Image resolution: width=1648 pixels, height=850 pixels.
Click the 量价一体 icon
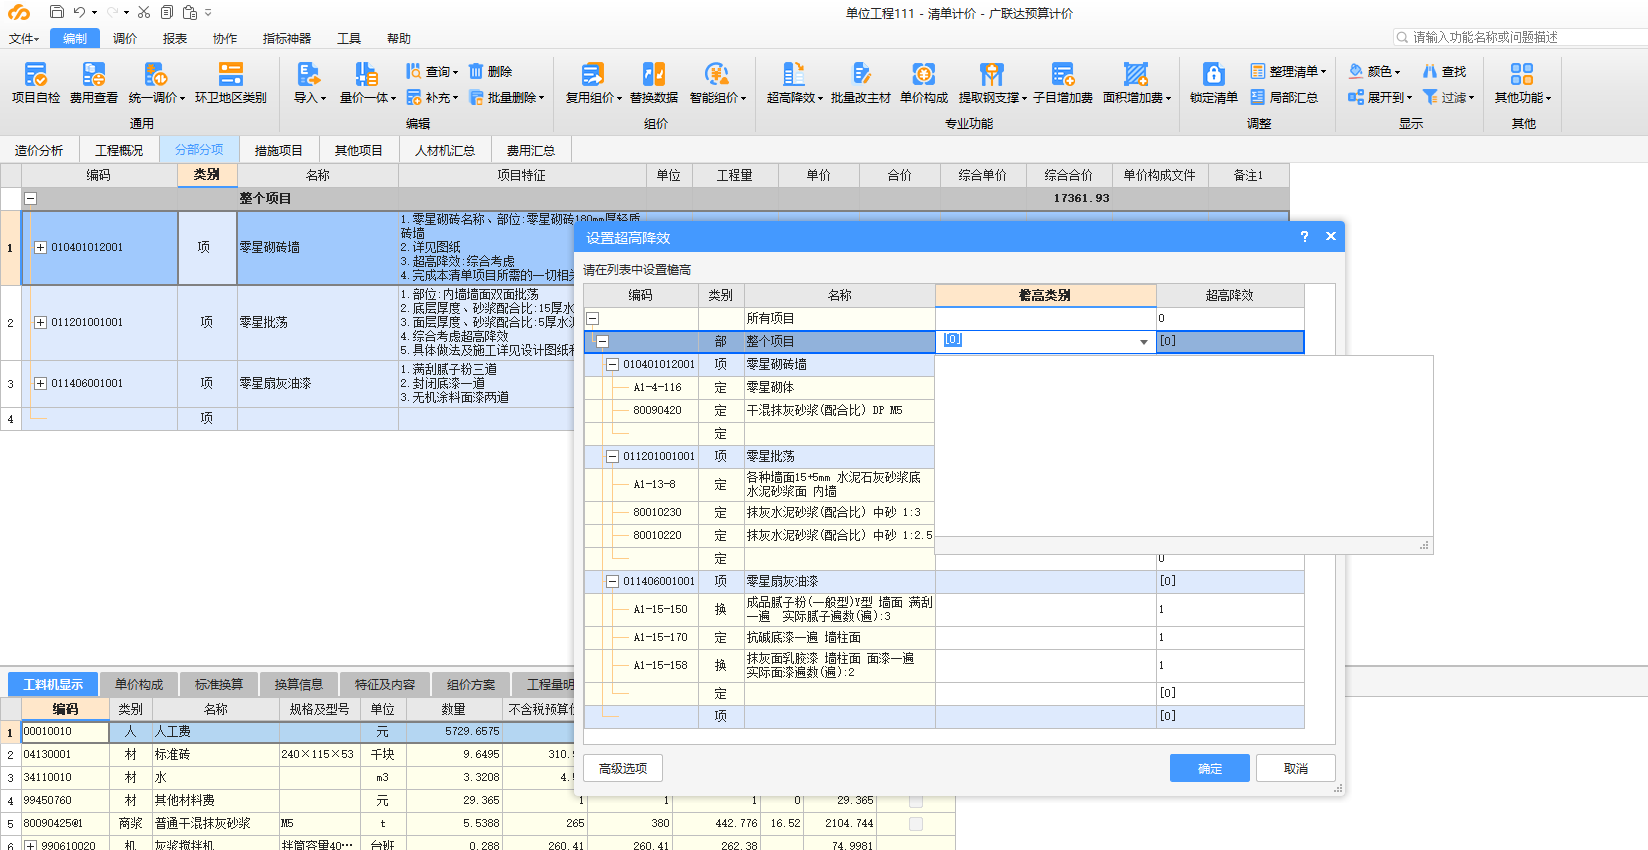pyautogui.click(x=366, y=74)
